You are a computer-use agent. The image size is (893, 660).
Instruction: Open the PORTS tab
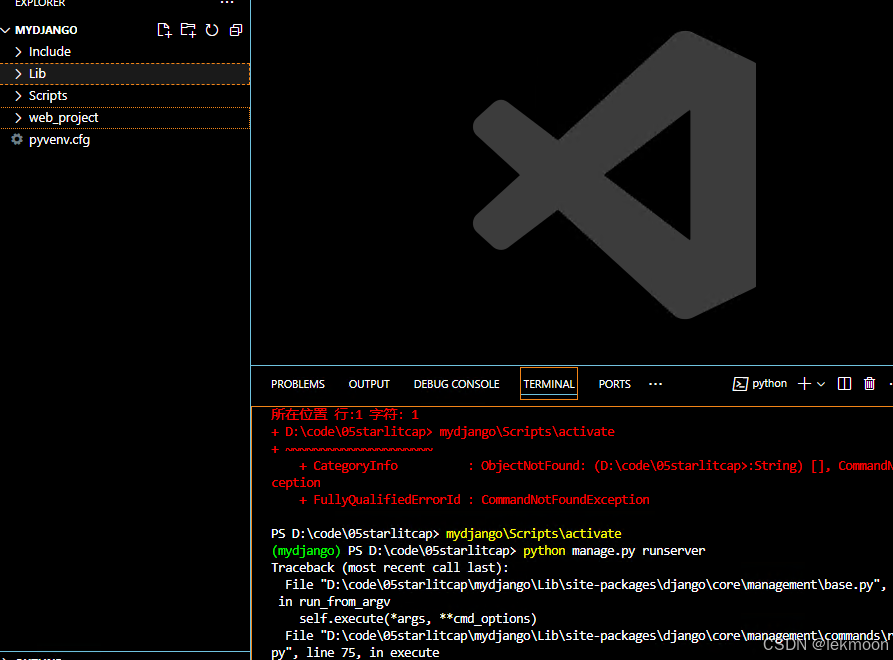[615, 384]
